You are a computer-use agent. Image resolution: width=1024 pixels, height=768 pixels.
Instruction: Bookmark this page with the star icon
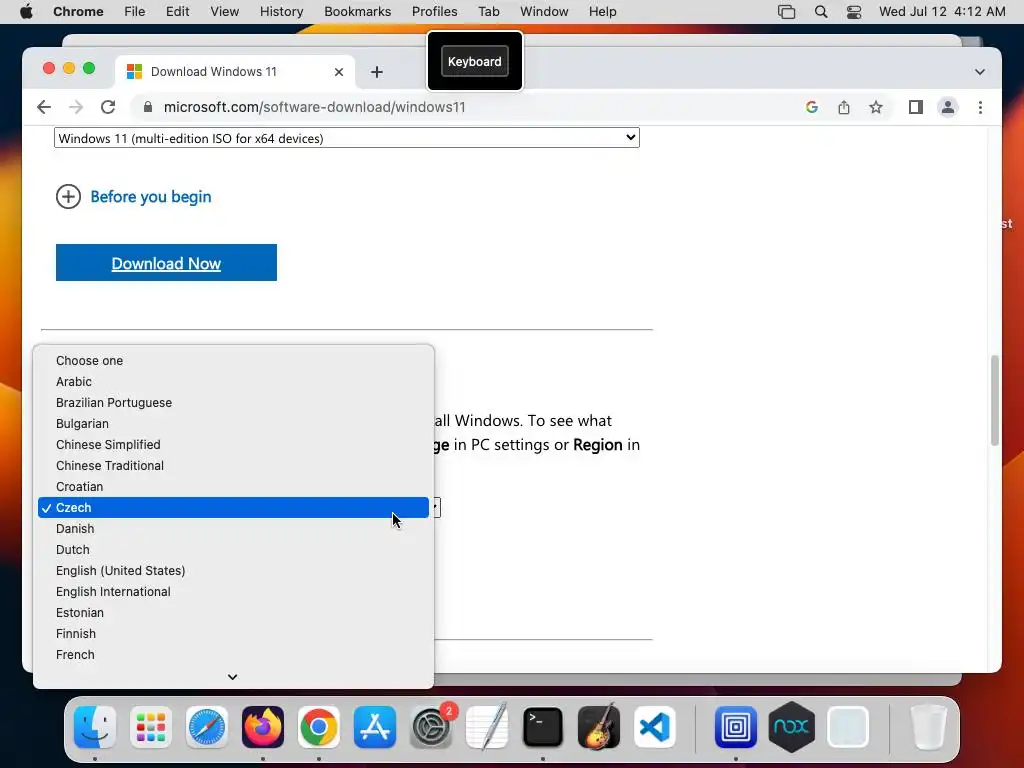tap(876, 107)
